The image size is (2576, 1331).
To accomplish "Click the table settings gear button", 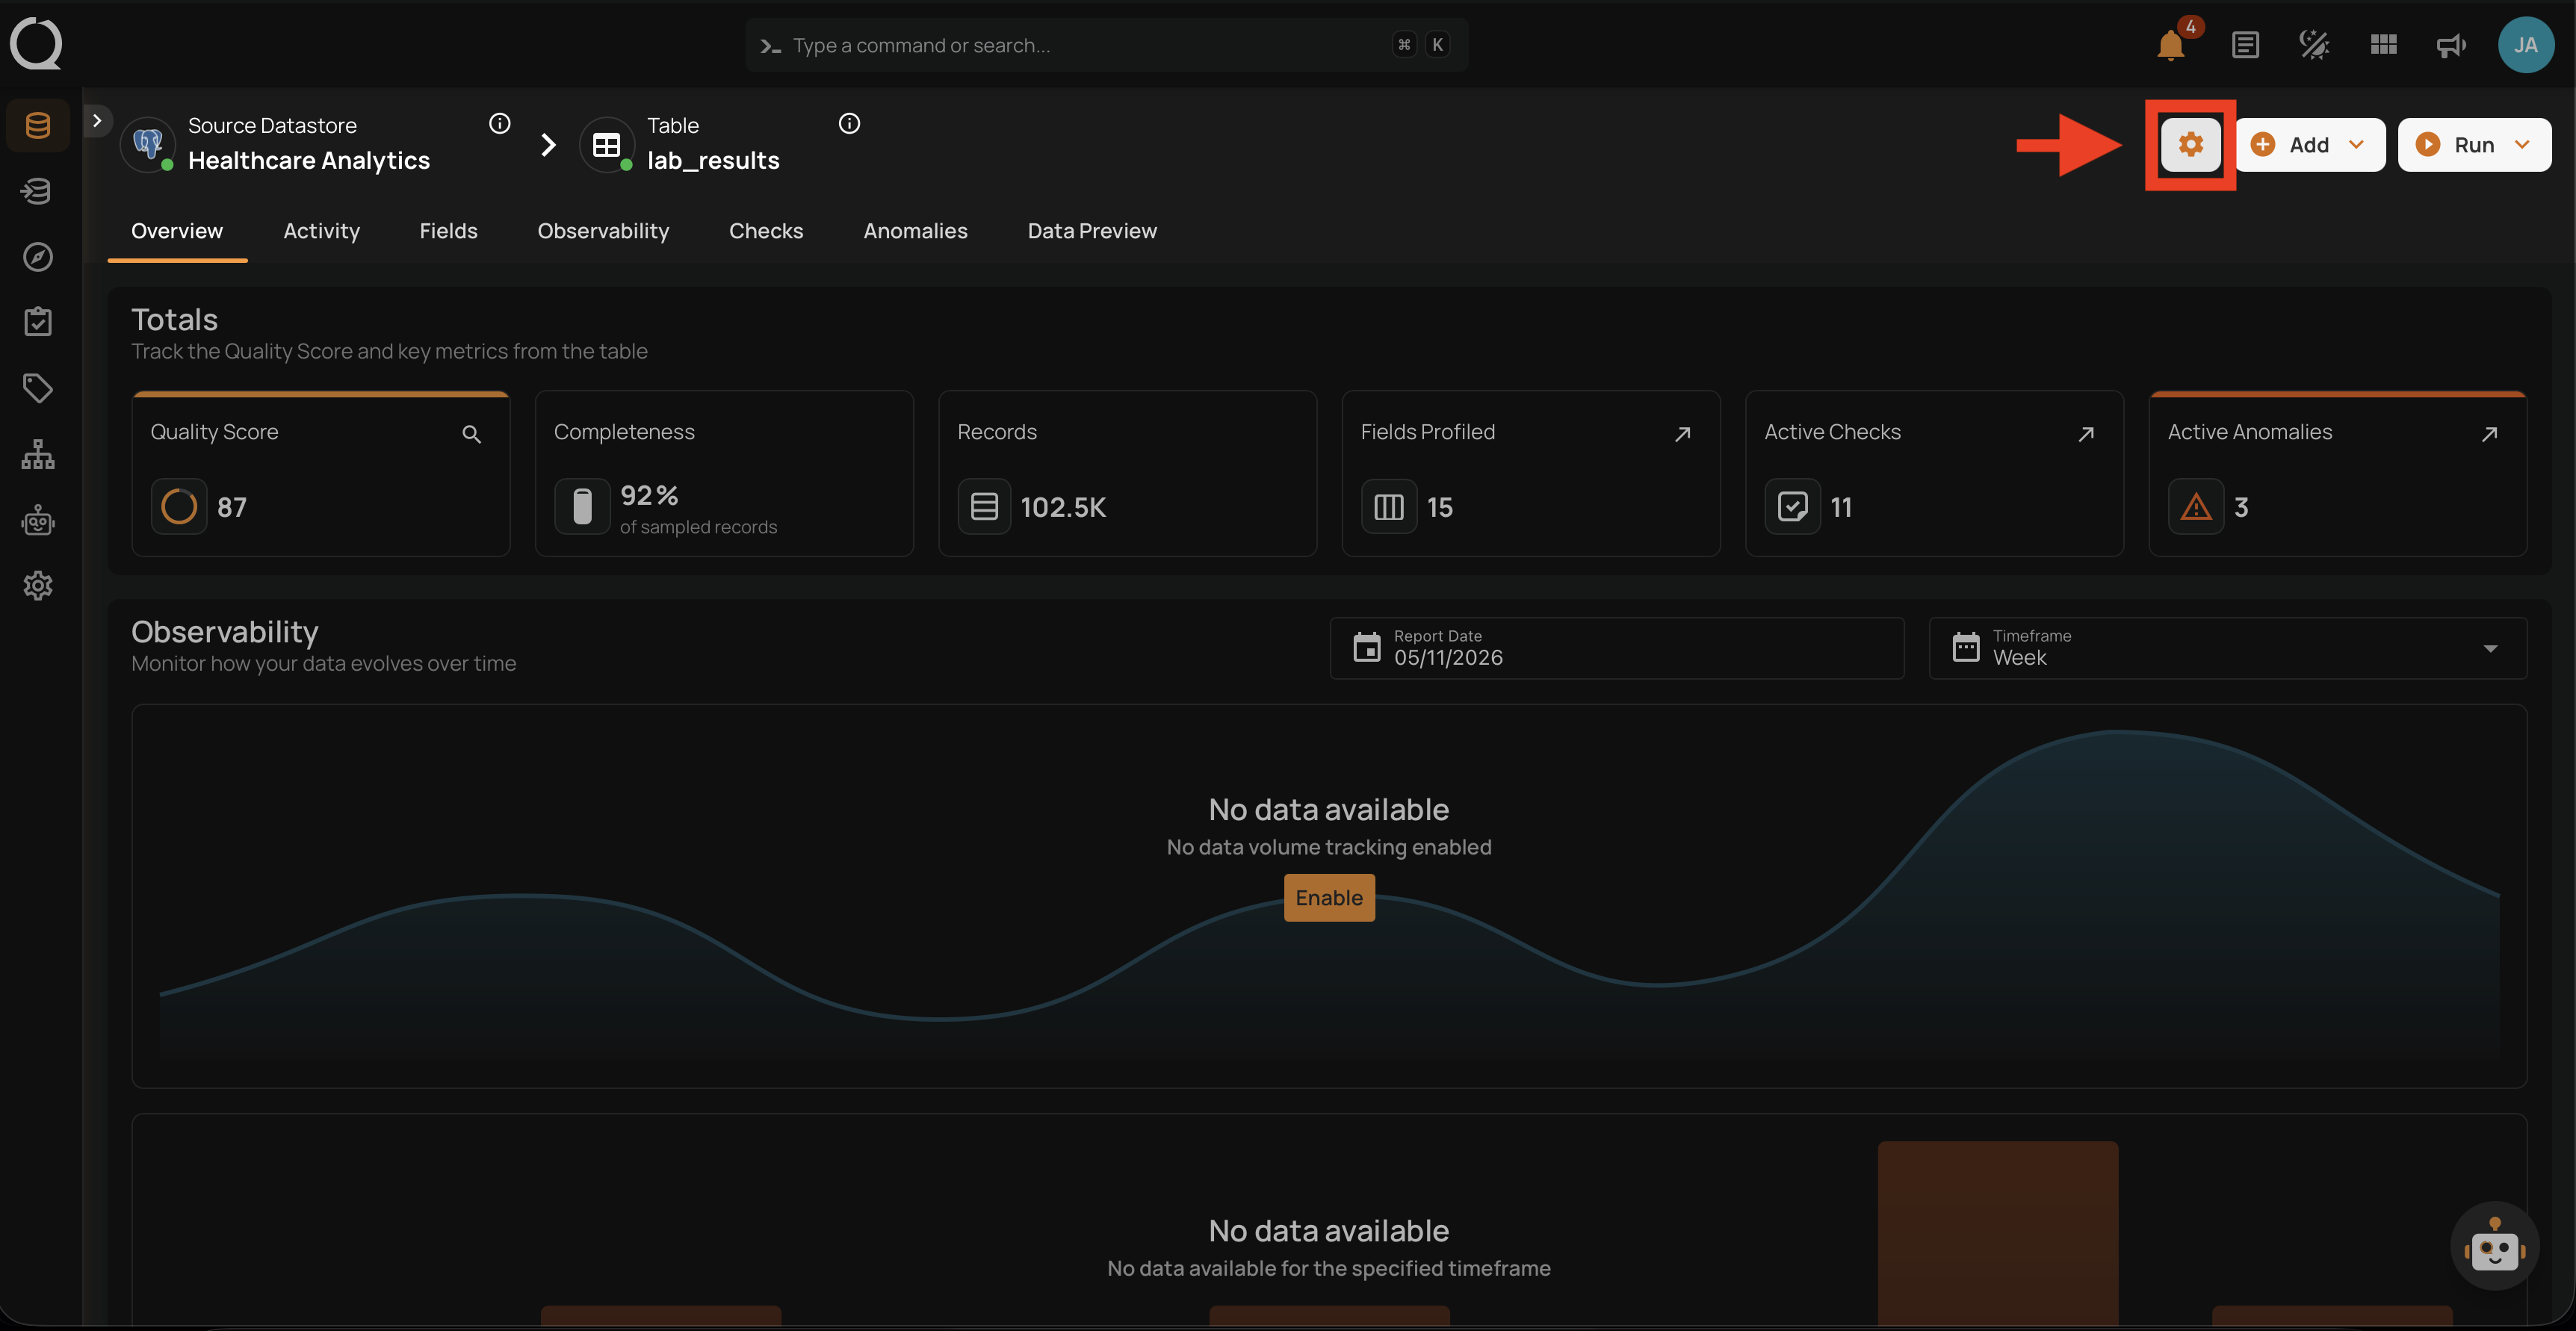I will pyautogui.click(x=2190, y=144).
